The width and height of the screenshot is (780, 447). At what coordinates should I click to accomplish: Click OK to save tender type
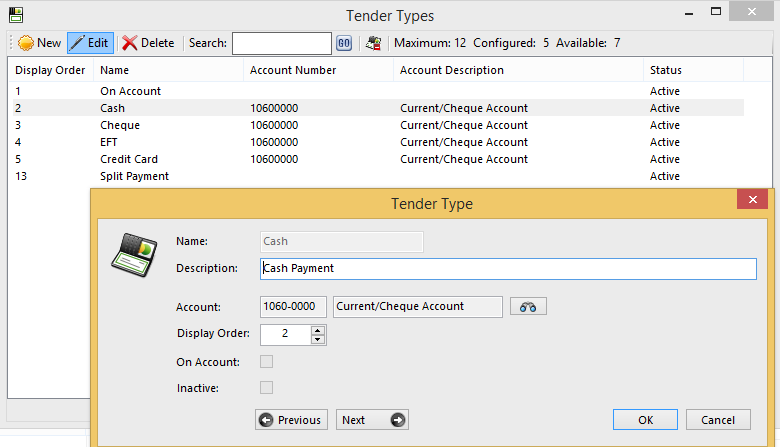click(x=645, y=420)
